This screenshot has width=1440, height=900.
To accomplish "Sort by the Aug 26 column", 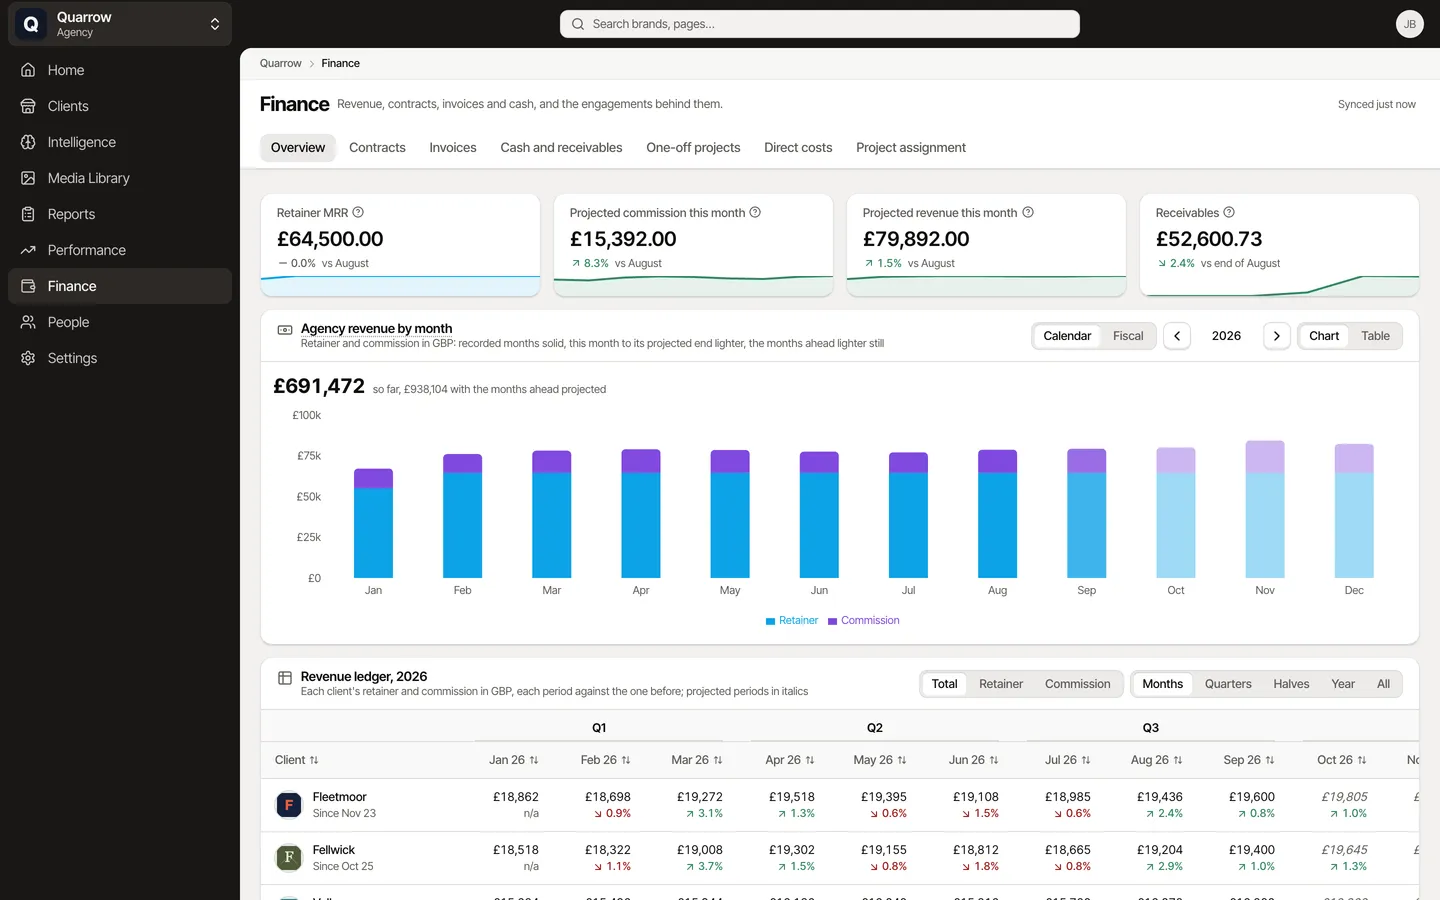I will 1157,760.
